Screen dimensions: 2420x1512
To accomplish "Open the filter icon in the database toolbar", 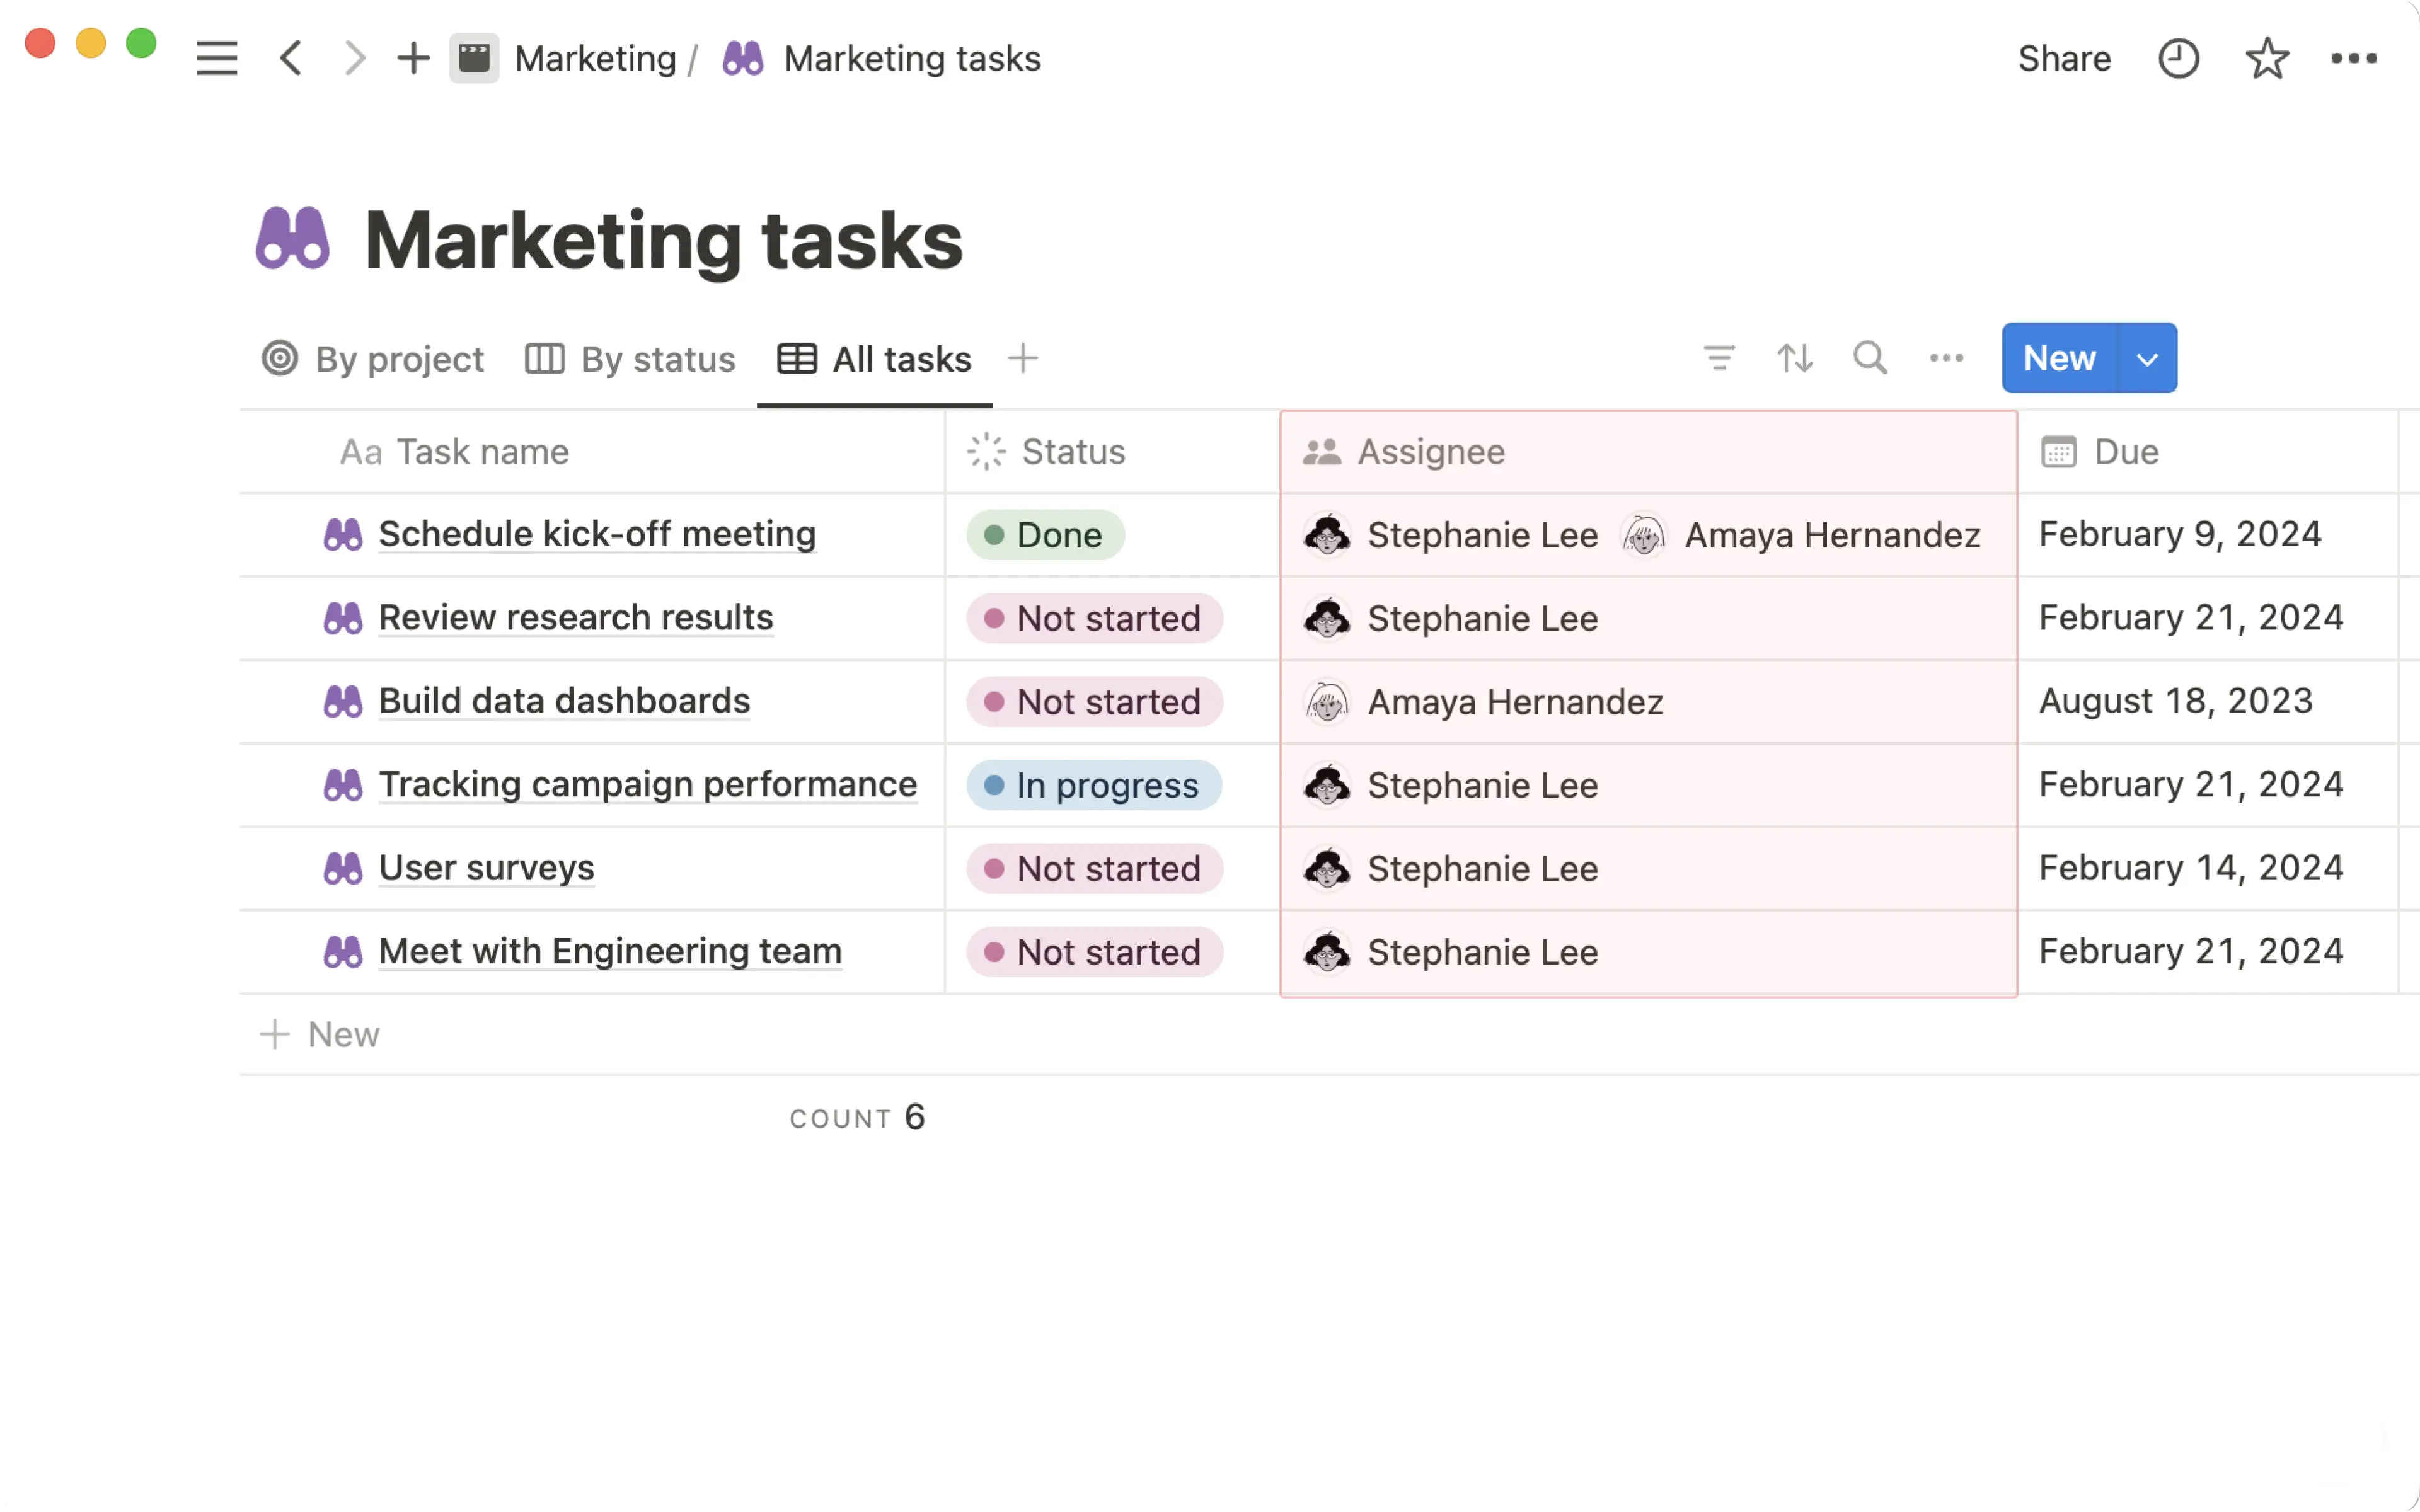I will click(1719, 358).
